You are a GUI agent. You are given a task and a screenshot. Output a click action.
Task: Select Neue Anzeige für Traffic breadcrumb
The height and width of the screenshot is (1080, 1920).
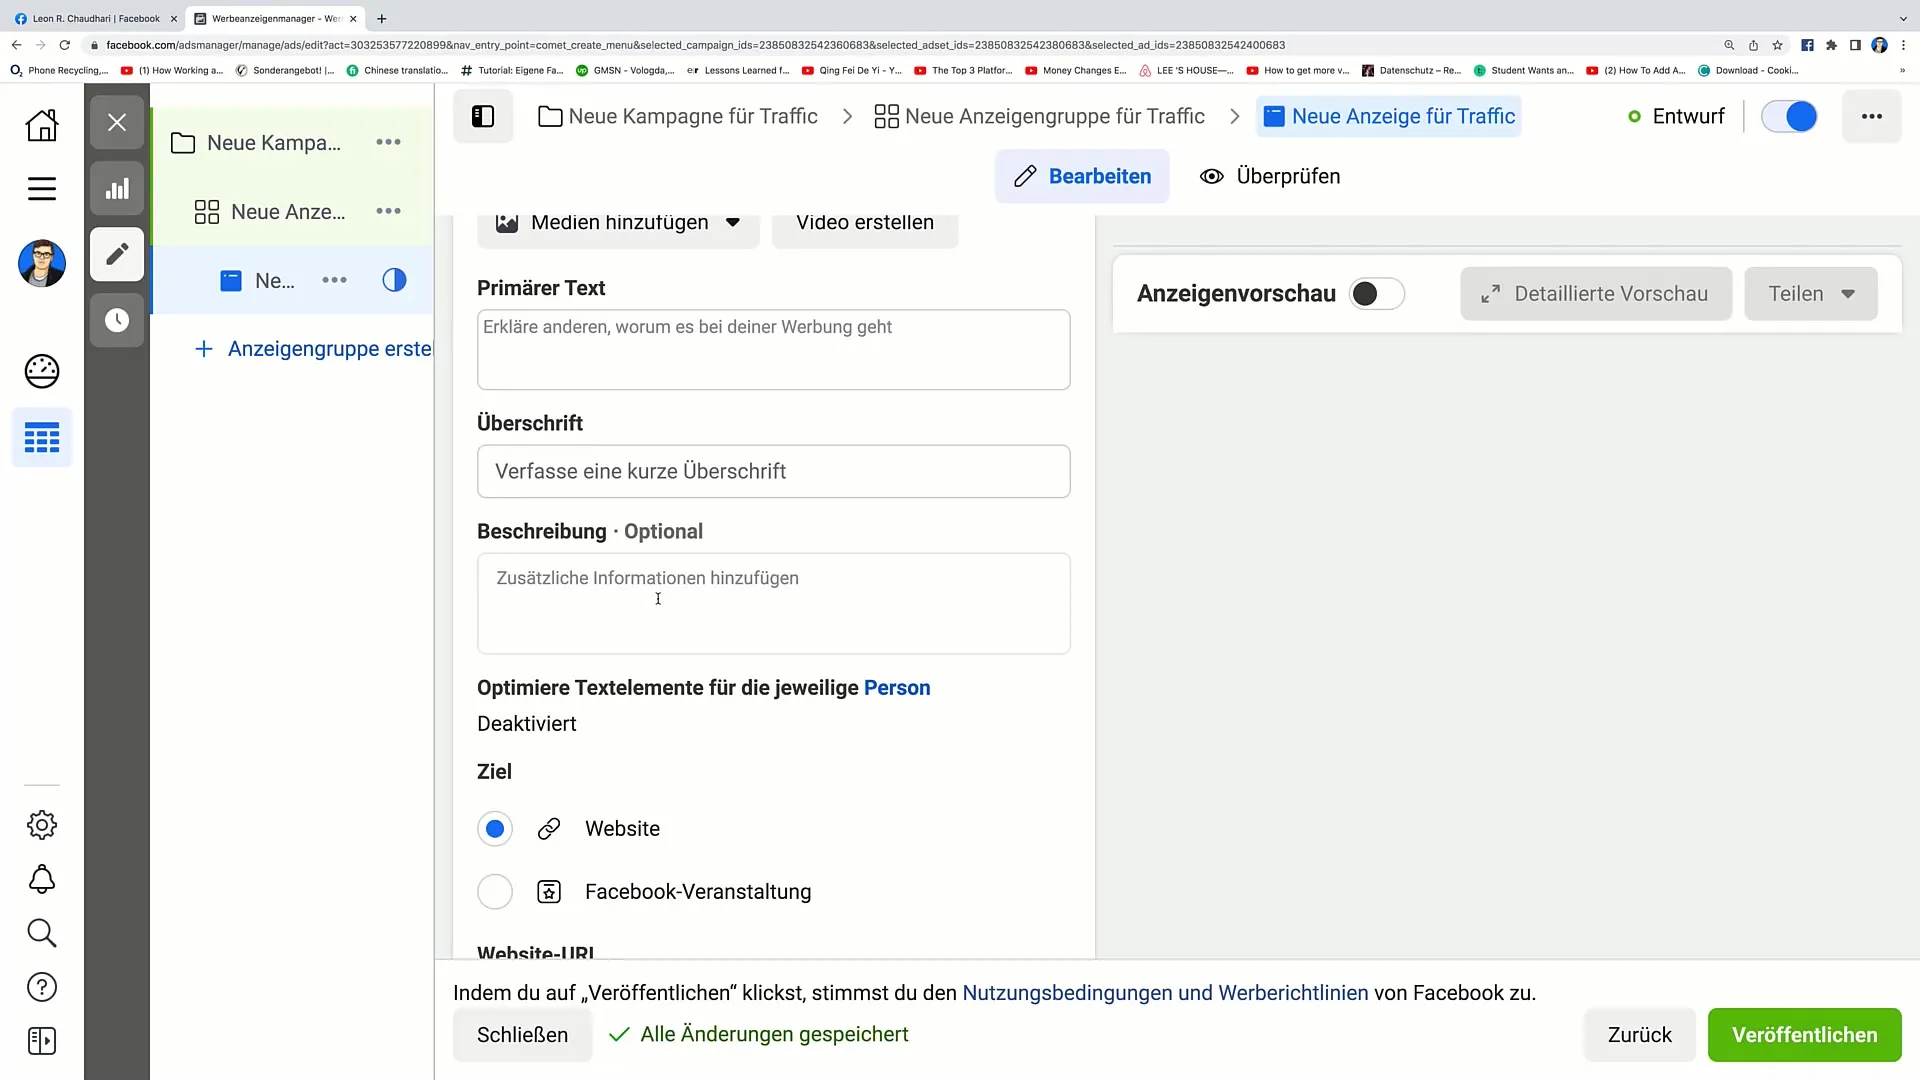coord(1389,116)
